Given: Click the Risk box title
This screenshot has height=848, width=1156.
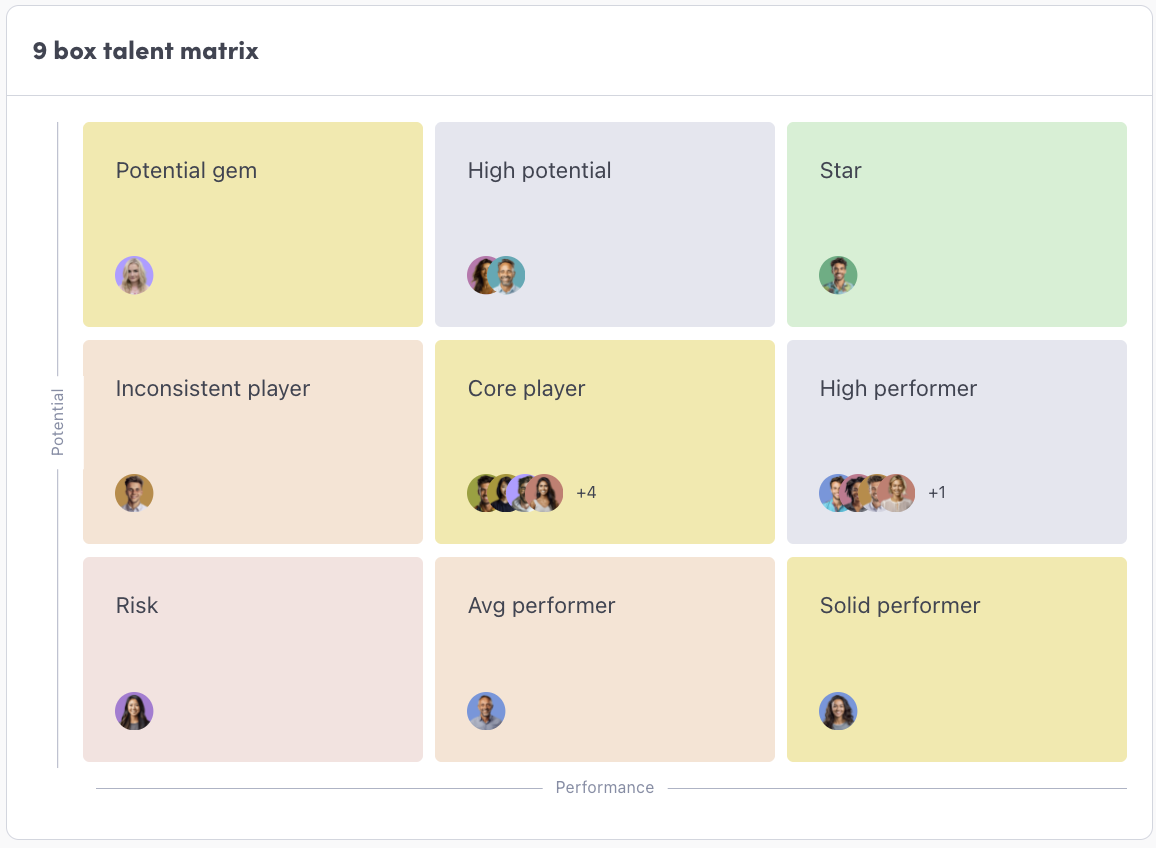Looking at the screenshot, I should click(x=137, y=606).
